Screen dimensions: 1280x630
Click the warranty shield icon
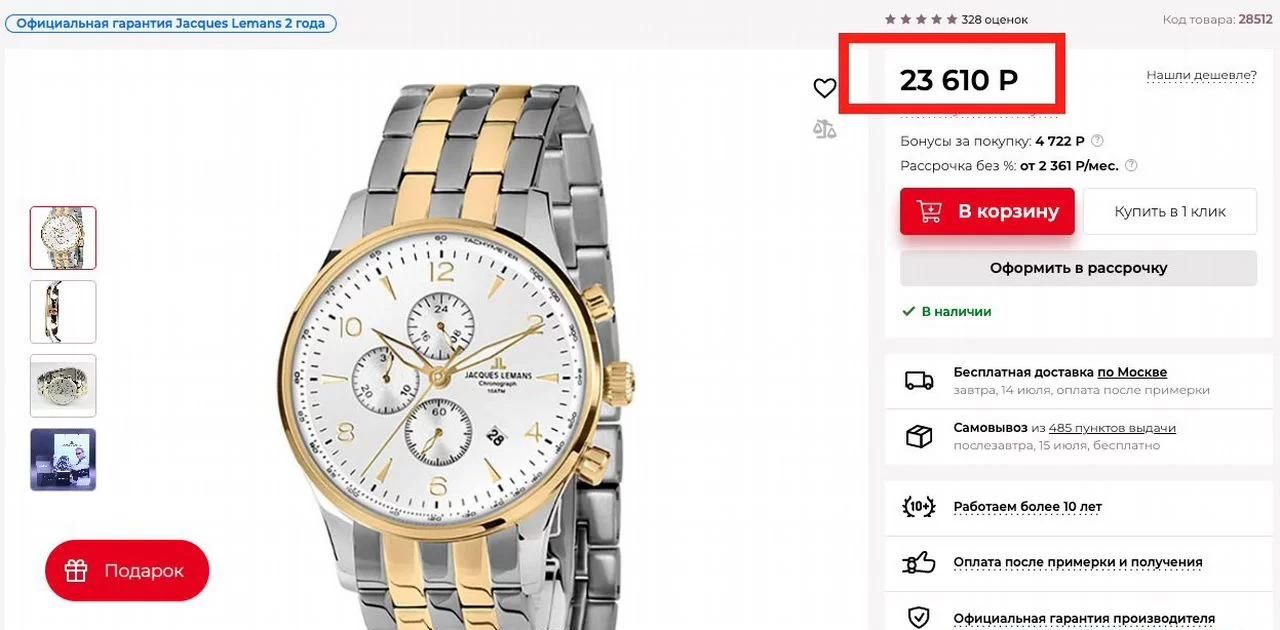[918, 617]
